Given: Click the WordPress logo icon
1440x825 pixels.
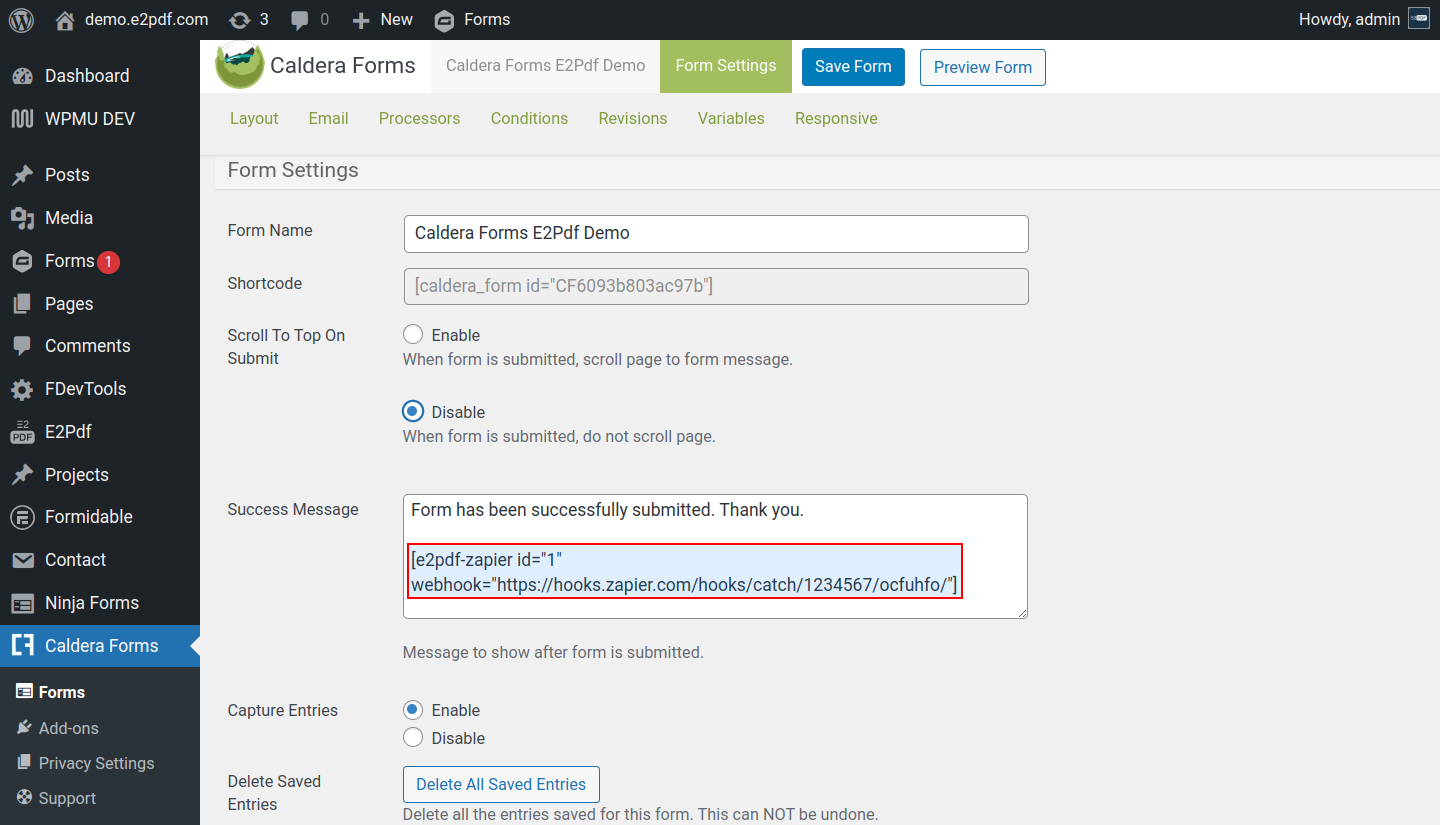Looking at the screenshot, I should tap(21, 20).
